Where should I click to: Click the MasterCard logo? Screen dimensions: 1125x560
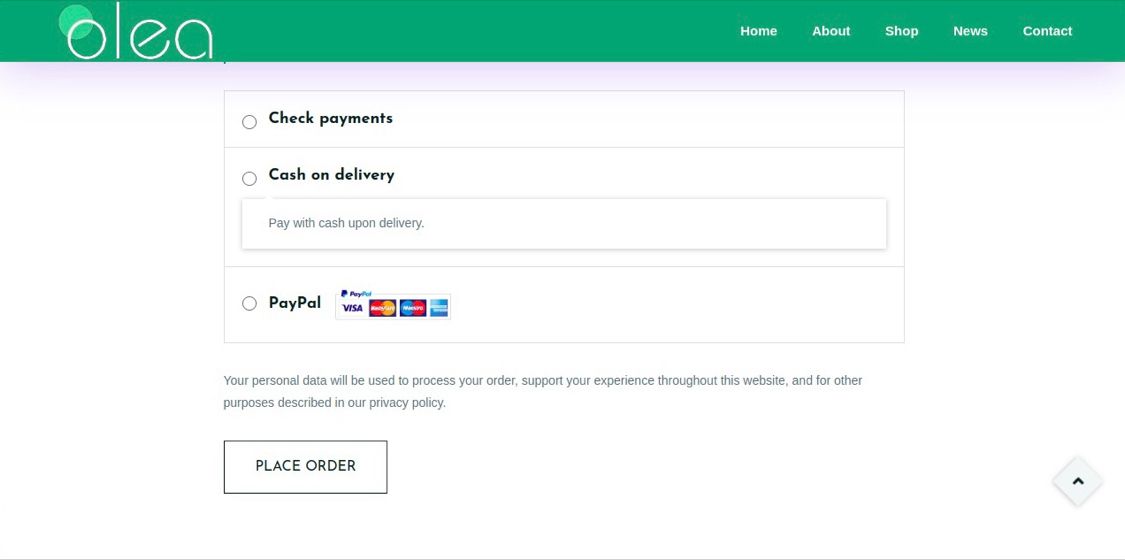point(382,308)
